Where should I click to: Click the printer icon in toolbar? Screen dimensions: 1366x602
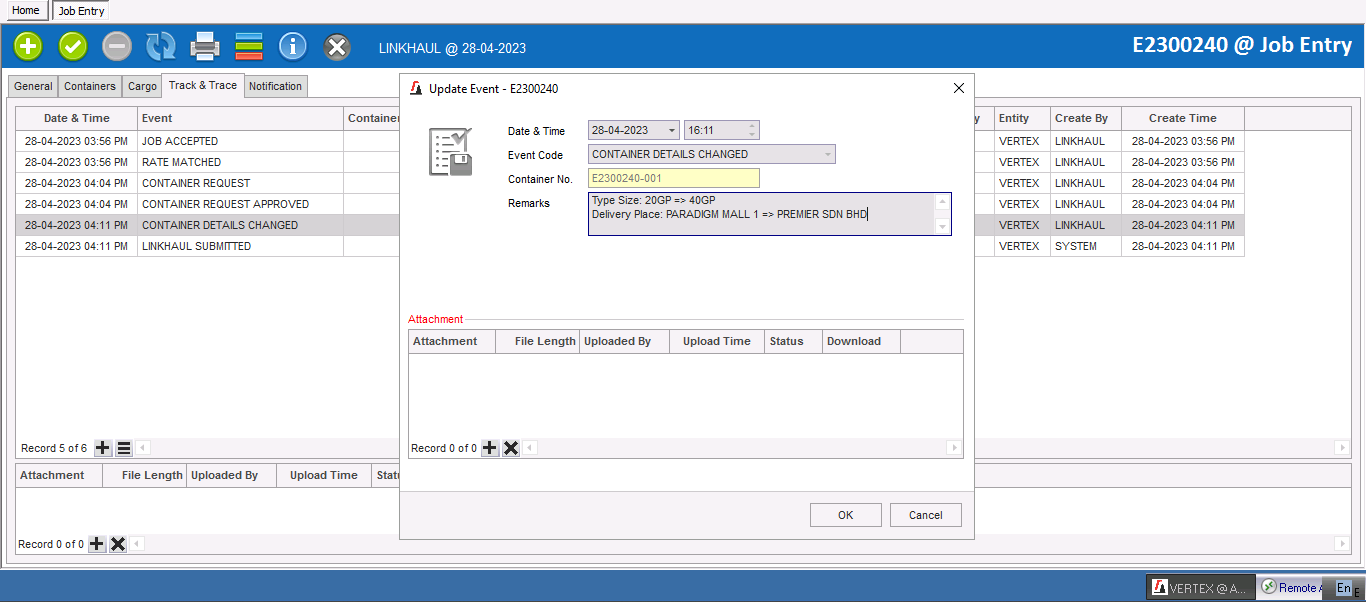(205, 46)
